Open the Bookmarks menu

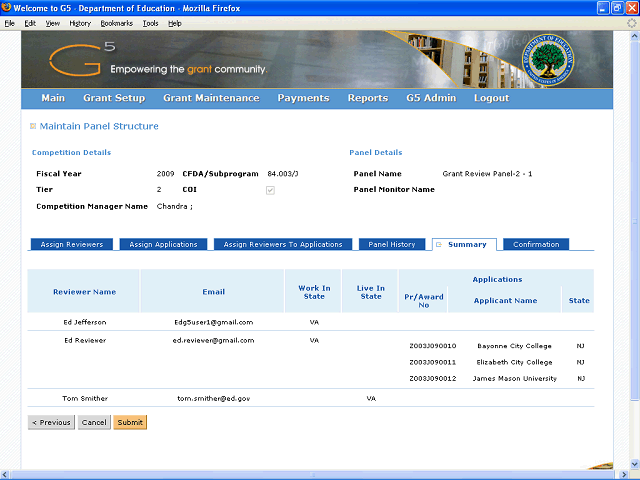click(x=116, y=22)
